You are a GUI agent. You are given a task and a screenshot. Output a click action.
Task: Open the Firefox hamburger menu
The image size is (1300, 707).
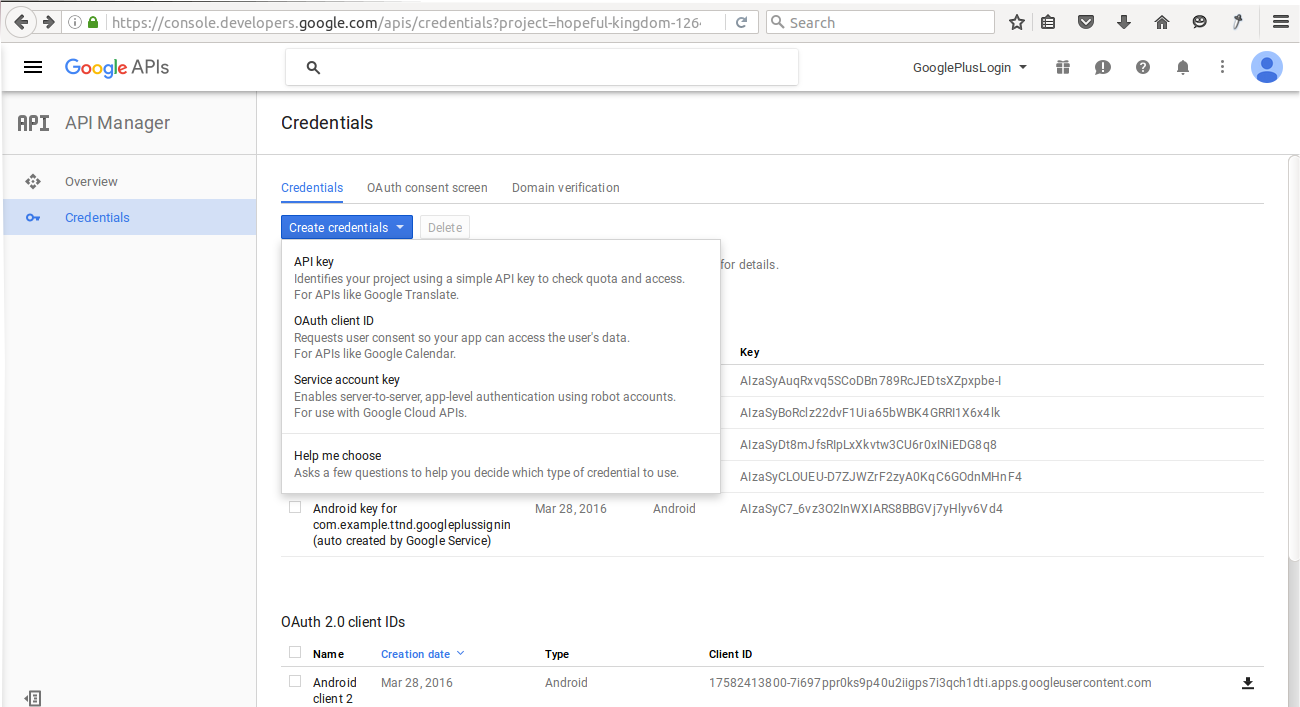tap(1281, 22)
